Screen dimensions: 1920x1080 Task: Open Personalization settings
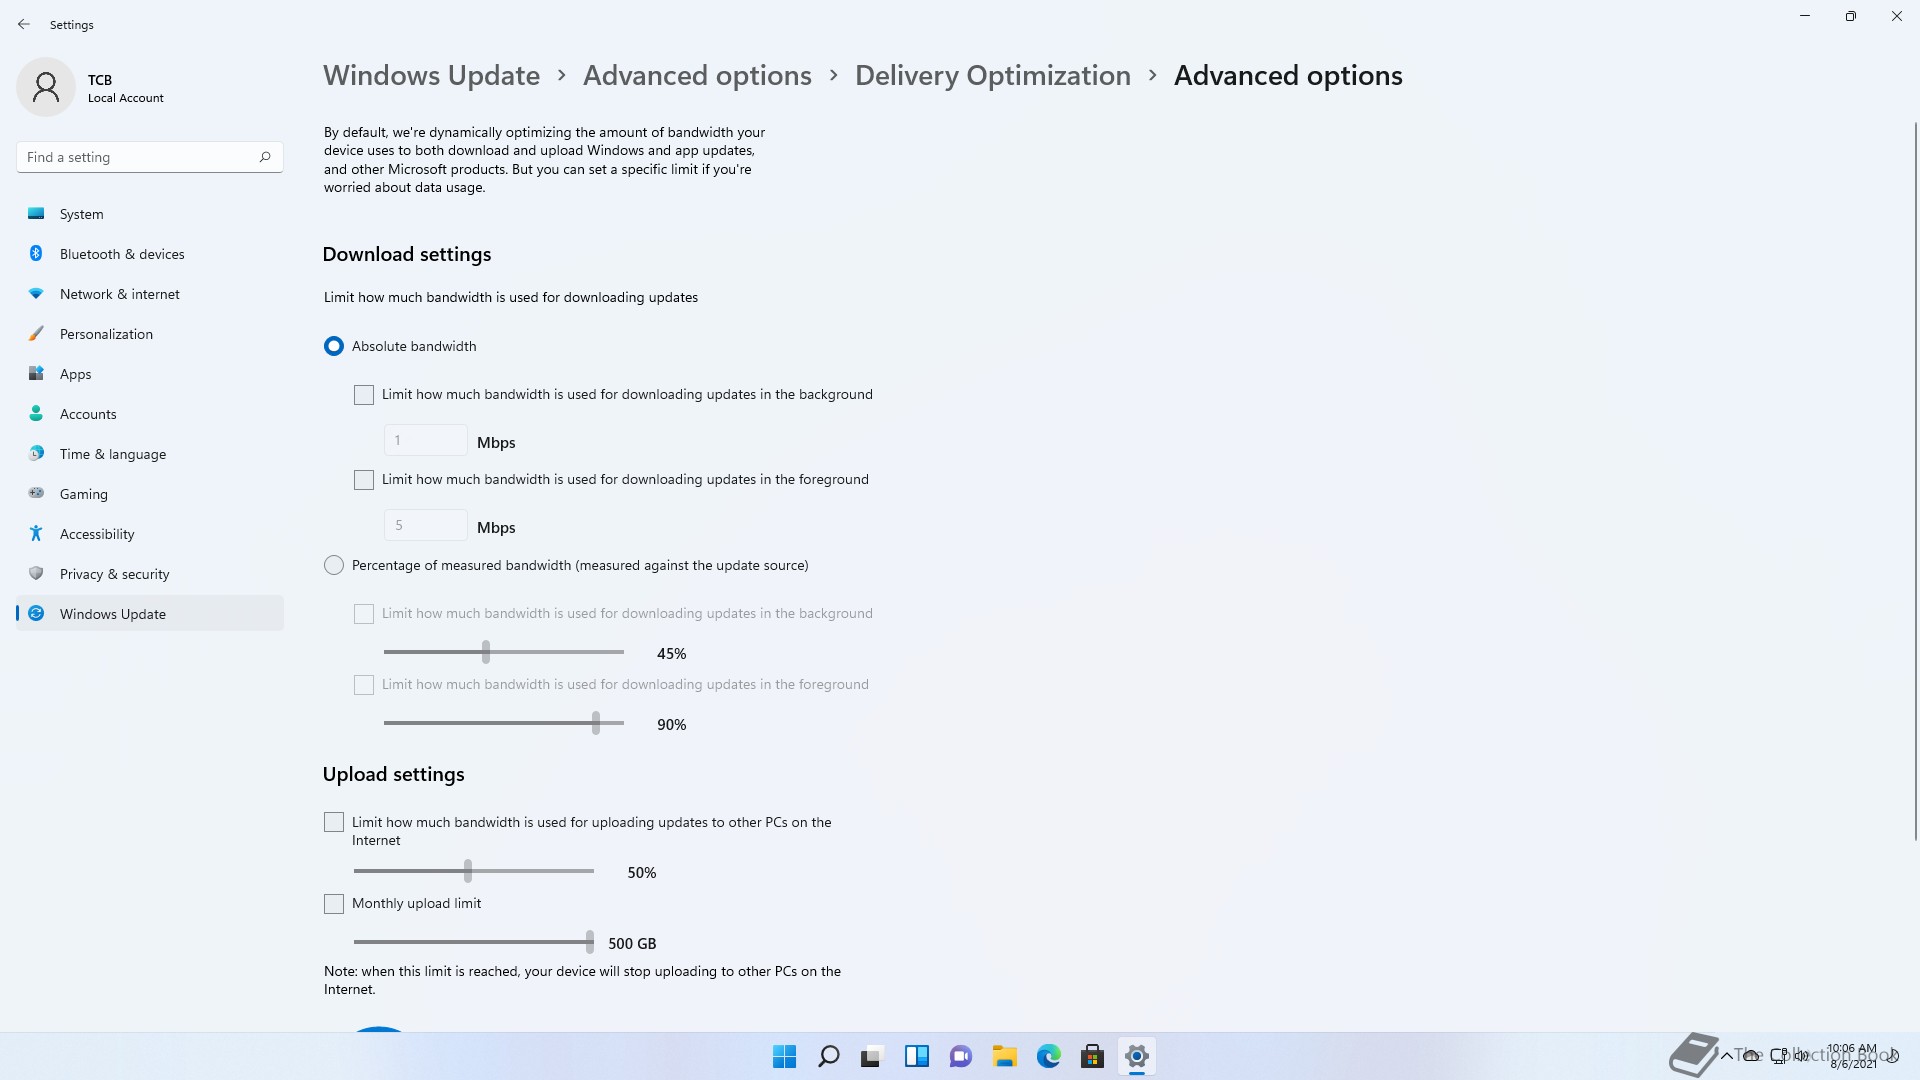tap(150, 334)
